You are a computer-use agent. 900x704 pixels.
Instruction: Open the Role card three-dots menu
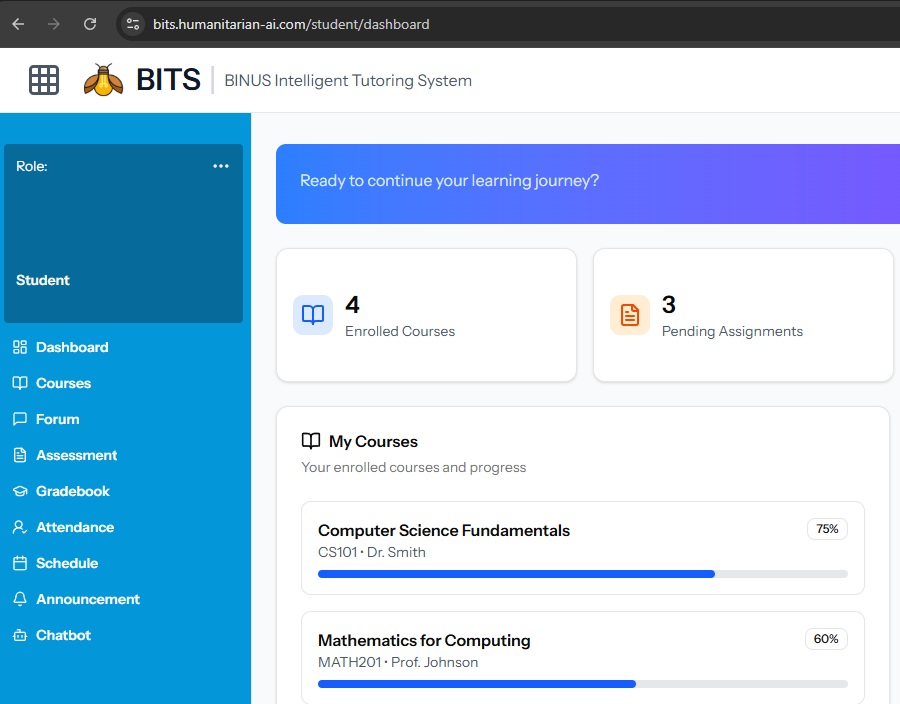pyautogui.click(x=221, y=166)
